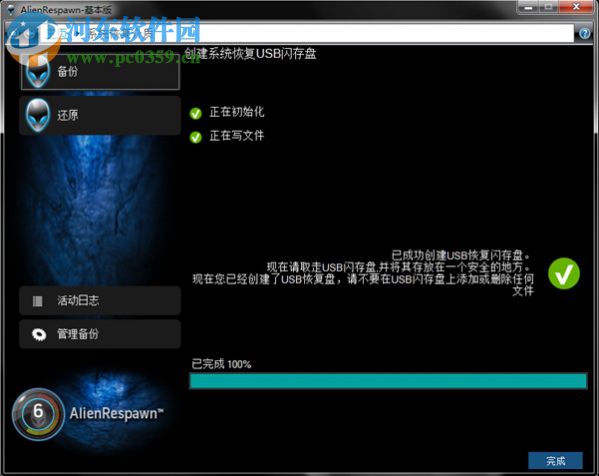Click the green checkmark beside 正在初始化

[196, 113]
